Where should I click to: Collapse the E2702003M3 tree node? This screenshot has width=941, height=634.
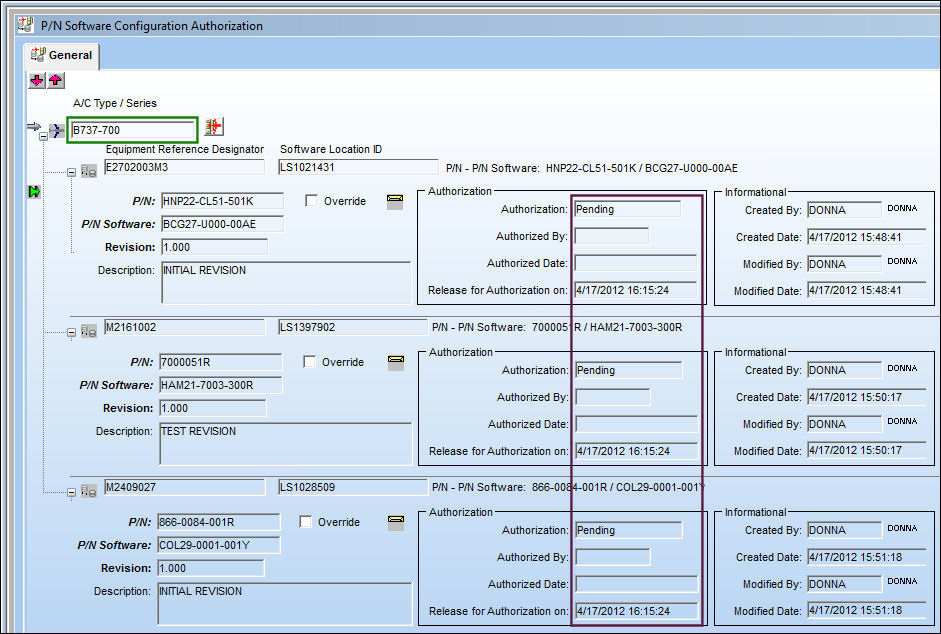click(71, 172)
